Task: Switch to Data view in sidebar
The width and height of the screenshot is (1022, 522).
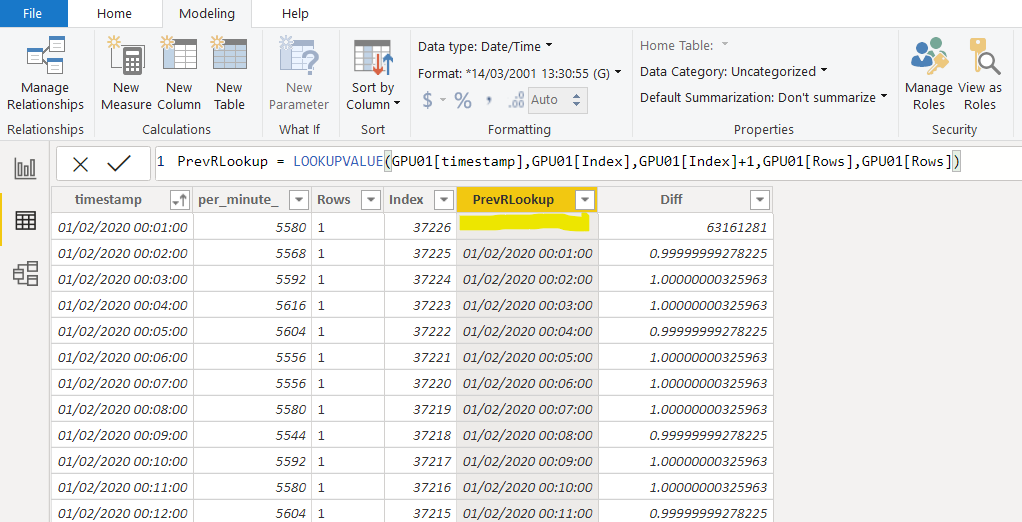Action: tap(25, 220)
